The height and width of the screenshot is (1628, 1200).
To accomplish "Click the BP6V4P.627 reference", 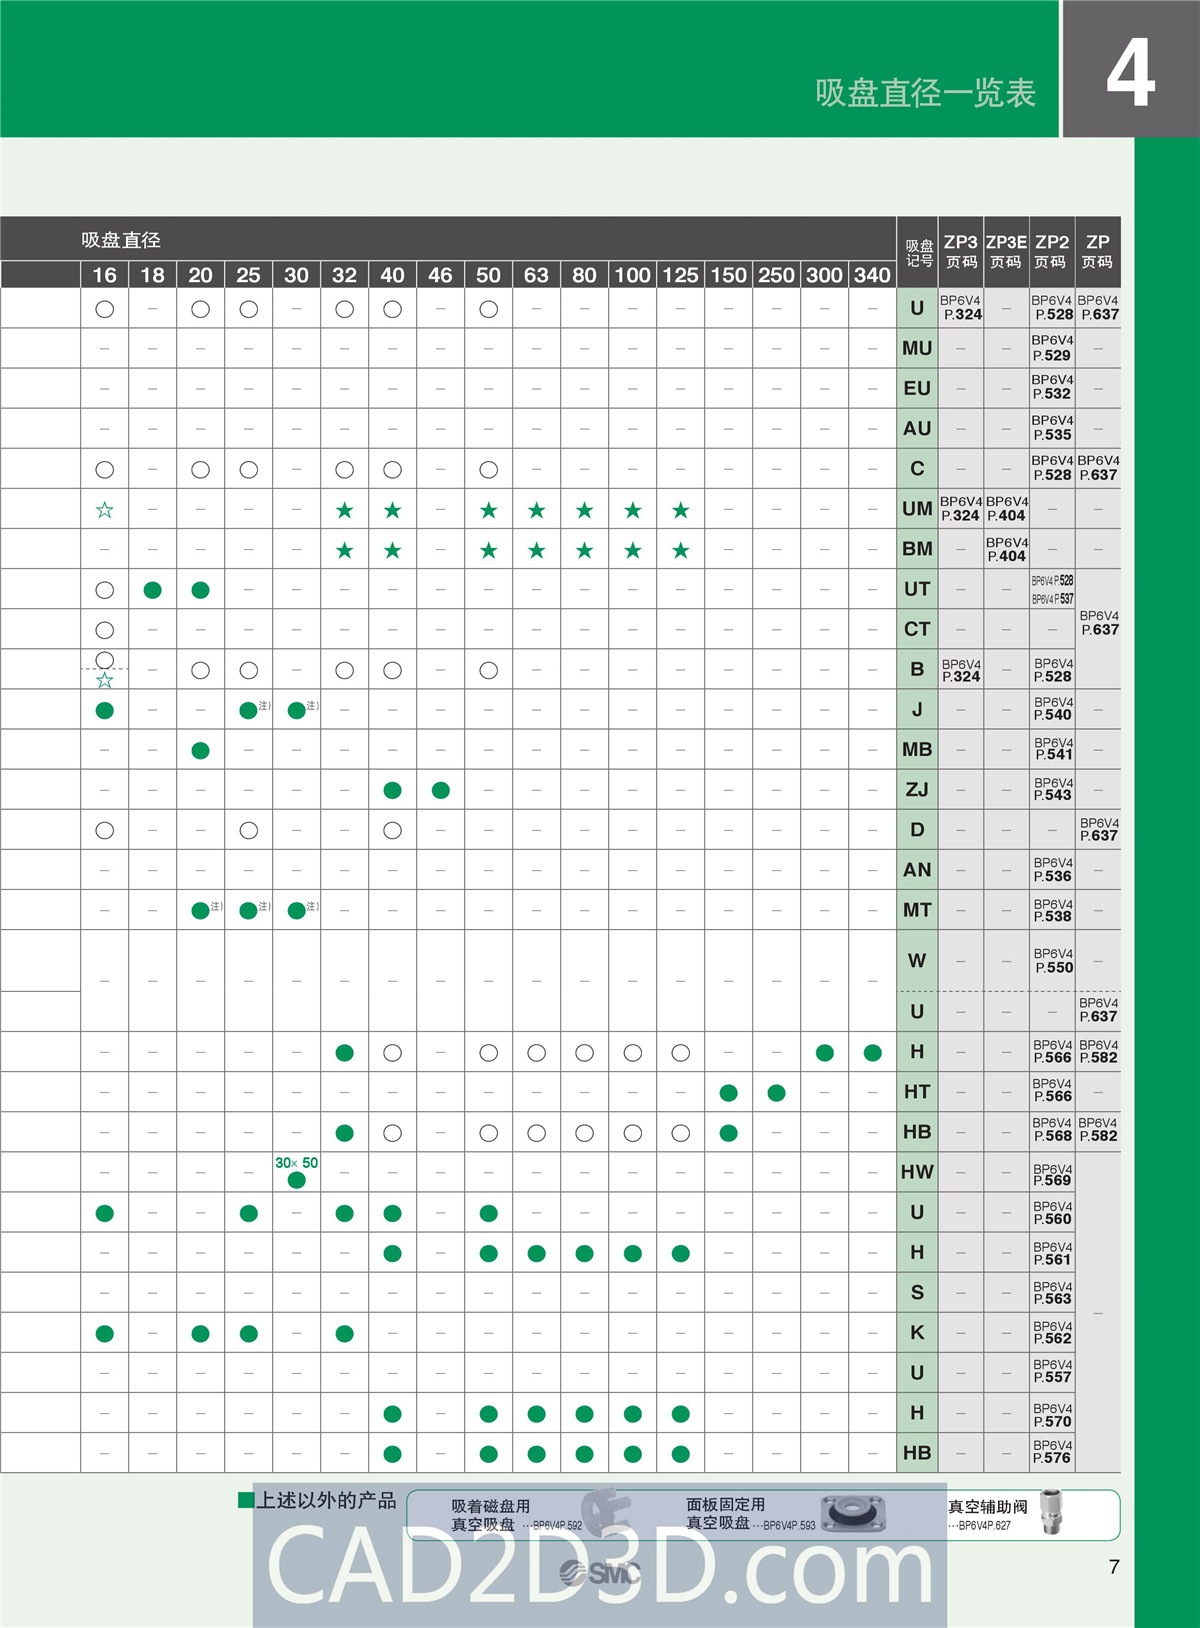I will [984, 1525].
